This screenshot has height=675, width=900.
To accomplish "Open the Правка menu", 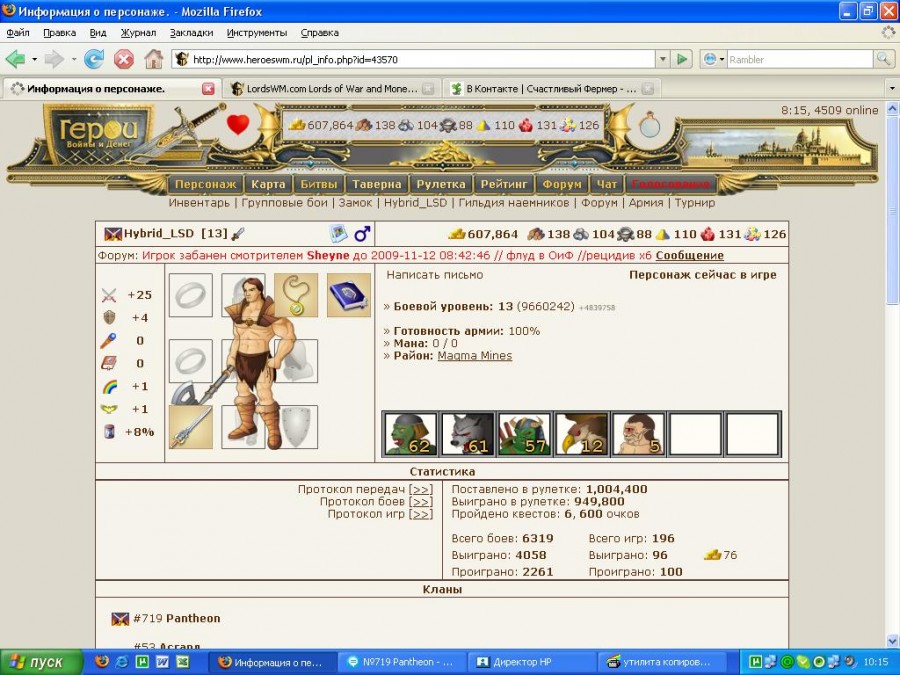I will coord(60,33).
